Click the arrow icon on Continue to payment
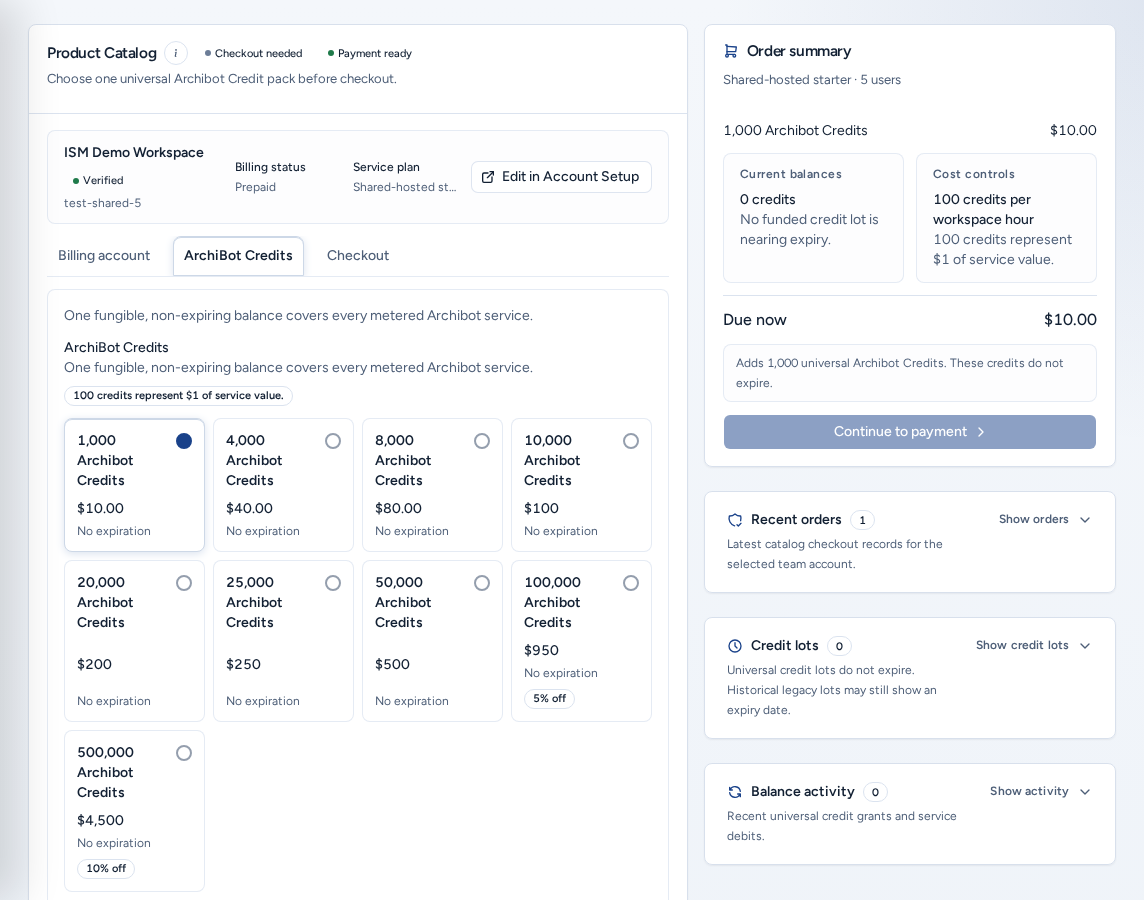 click(x=981, y=432)
